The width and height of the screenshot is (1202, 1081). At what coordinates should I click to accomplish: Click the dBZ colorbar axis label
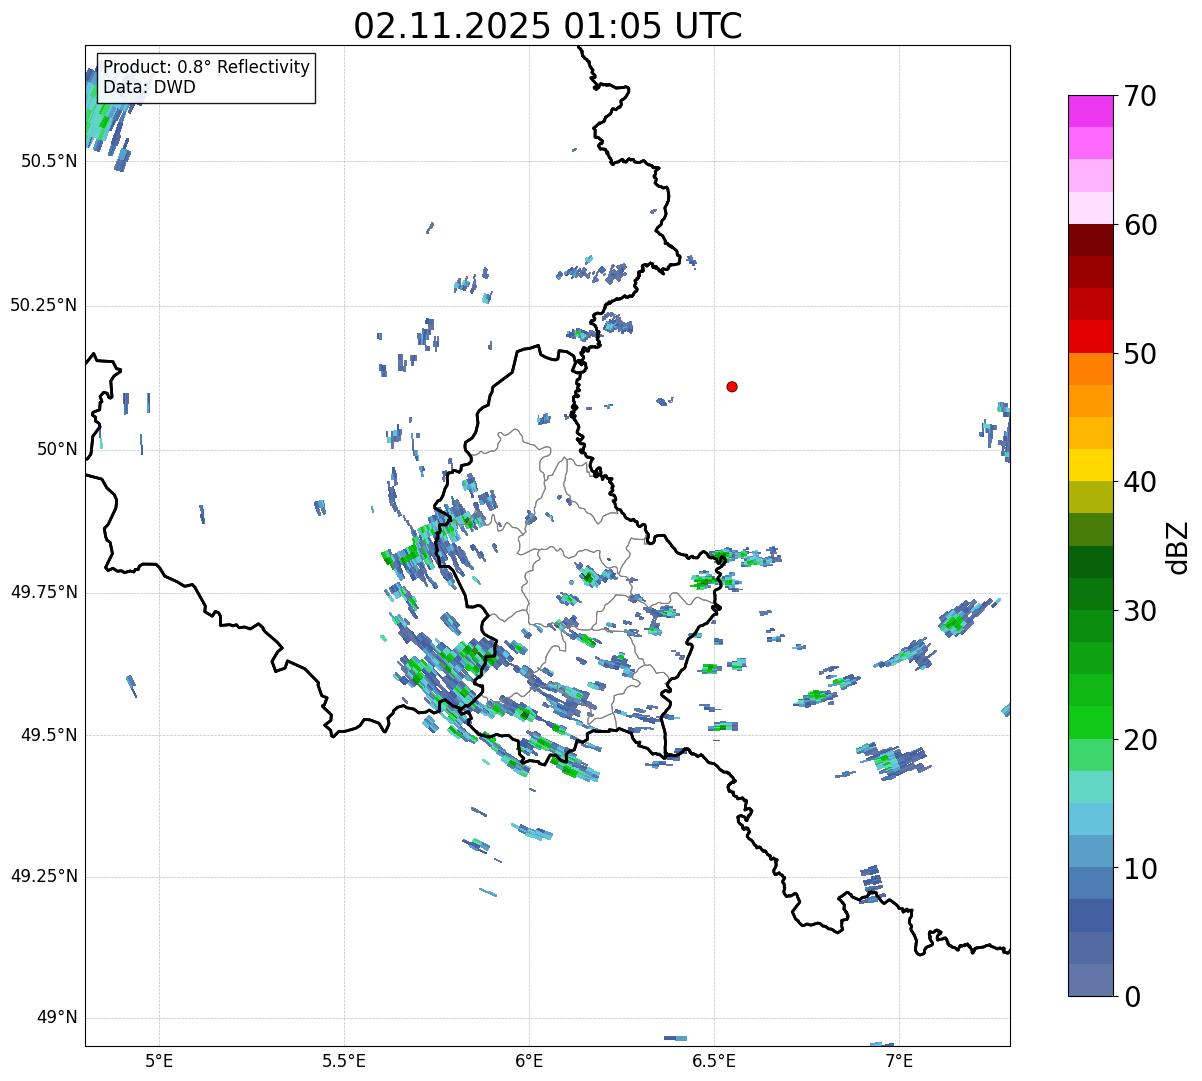[1177, 546]
